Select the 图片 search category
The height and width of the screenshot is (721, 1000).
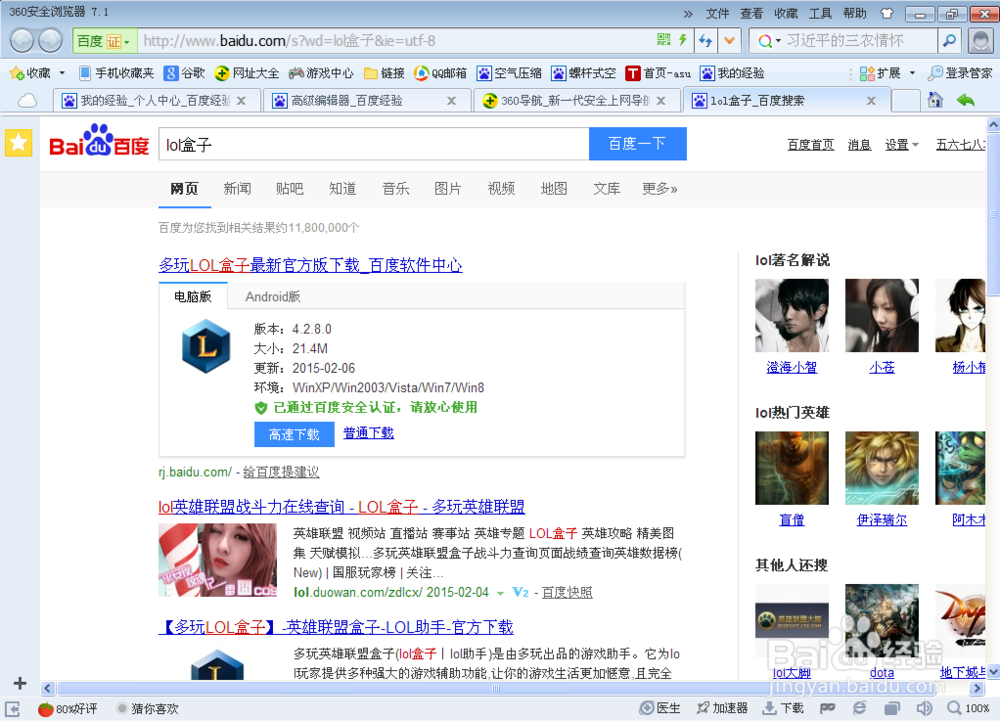[x=448, y=189]
